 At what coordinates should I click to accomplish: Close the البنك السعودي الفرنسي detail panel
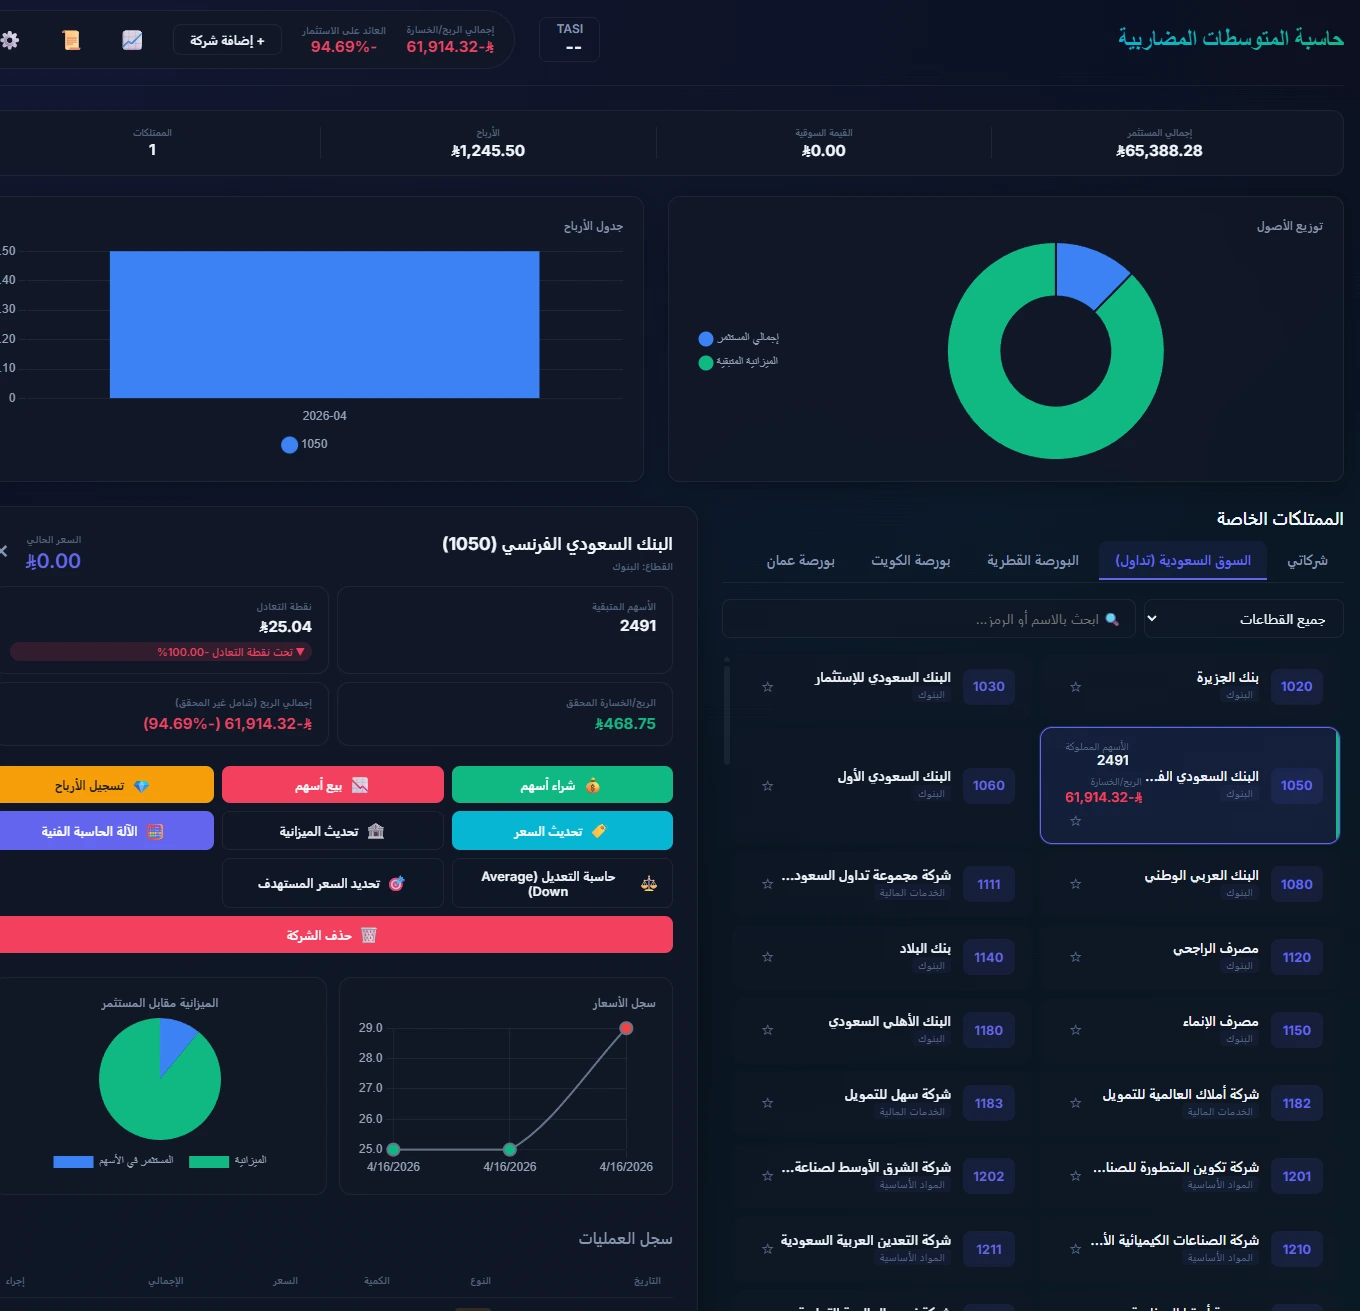[x=4, y=551]
